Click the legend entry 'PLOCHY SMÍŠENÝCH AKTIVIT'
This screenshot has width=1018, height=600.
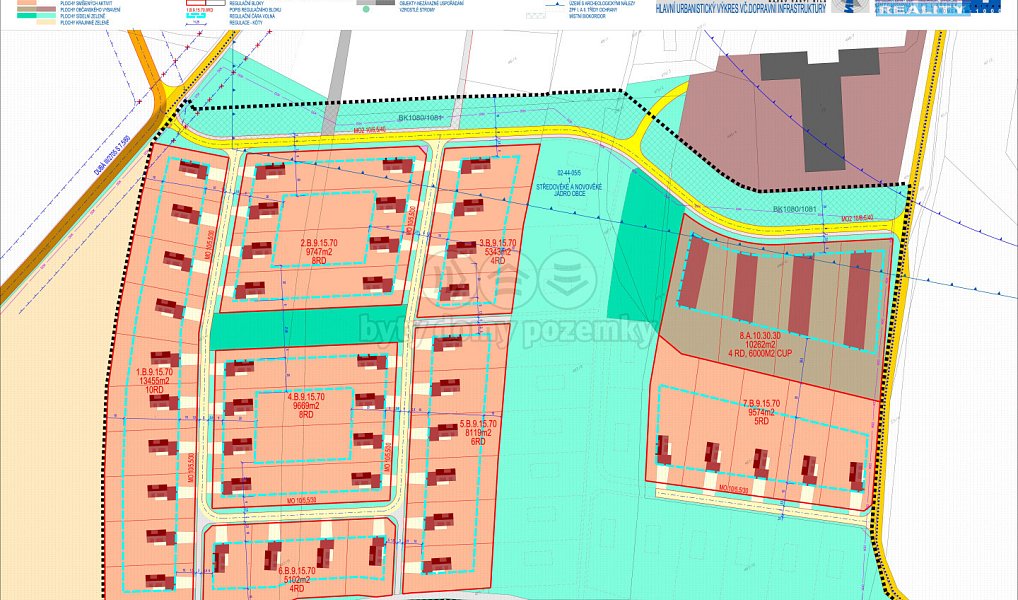pos(86,3)
